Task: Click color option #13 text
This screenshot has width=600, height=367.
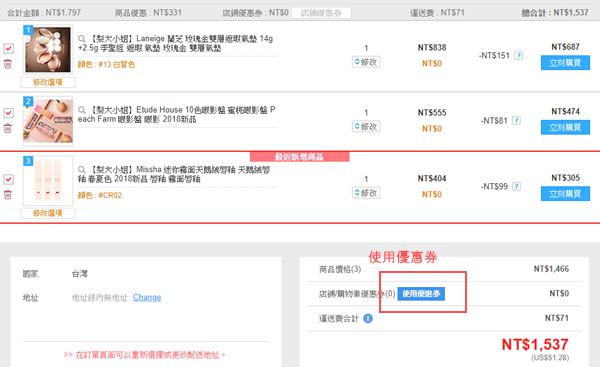Action: (106, 64)
